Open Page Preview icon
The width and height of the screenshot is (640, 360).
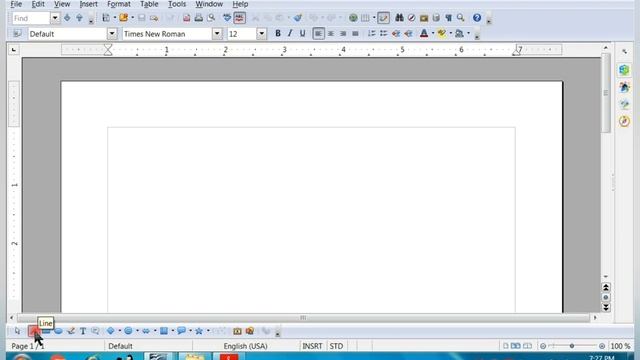tap(211, 18)
